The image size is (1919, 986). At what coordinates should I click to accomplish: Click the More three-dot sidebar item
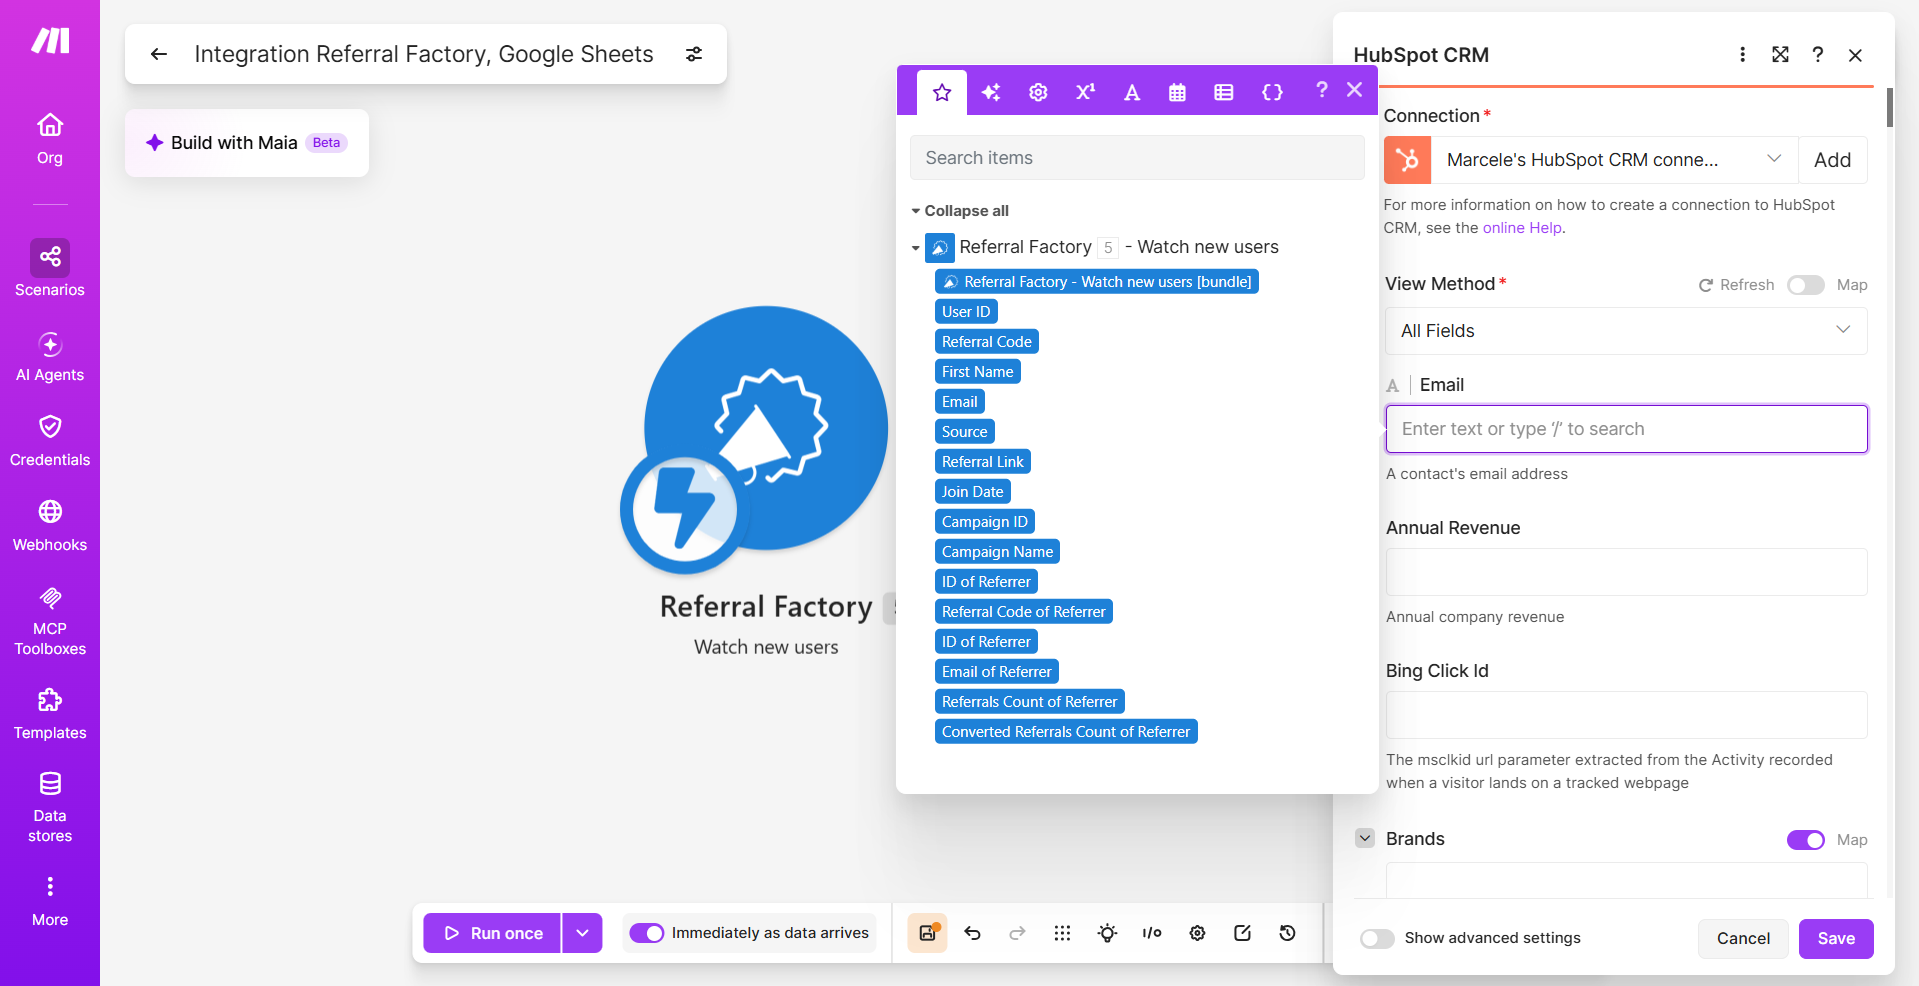50,901
